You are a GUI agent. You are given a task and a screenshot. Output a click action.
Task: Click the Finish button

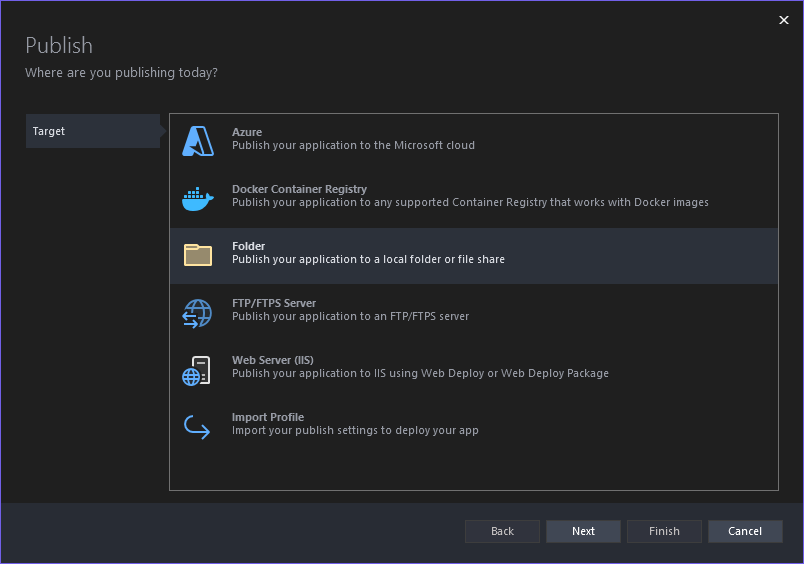pos(665,531)
